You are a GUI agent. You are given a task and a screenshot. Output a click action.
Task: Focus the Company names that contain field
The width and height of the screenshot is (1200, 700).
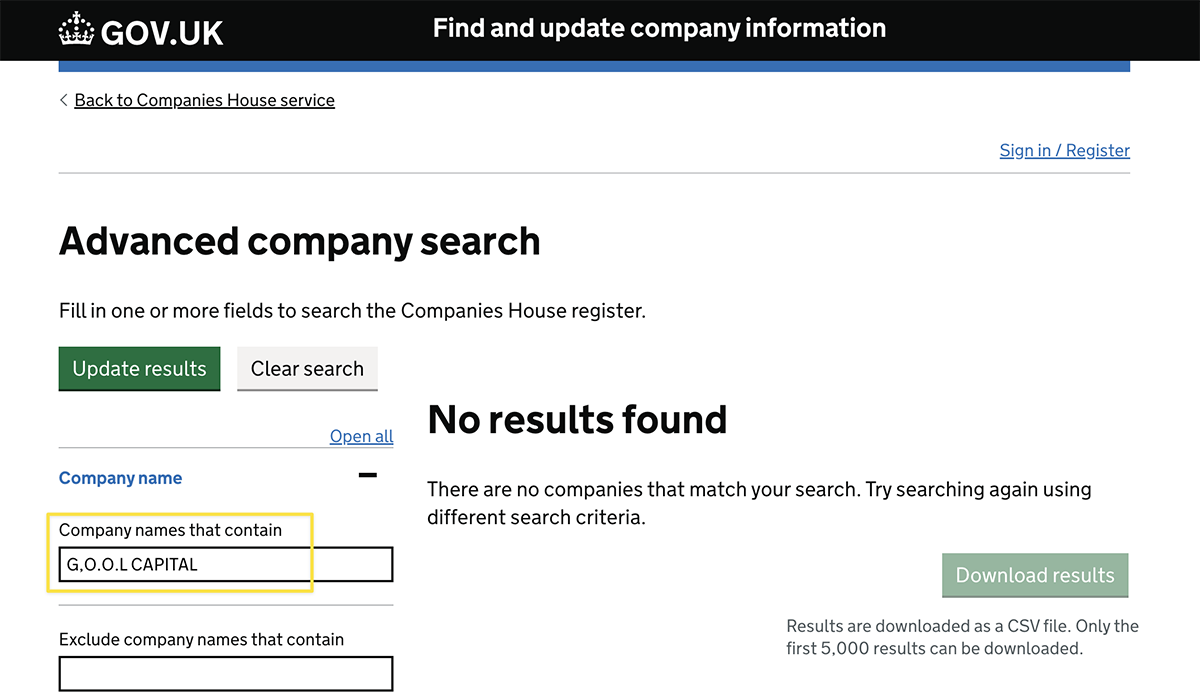tap(226, 564)
